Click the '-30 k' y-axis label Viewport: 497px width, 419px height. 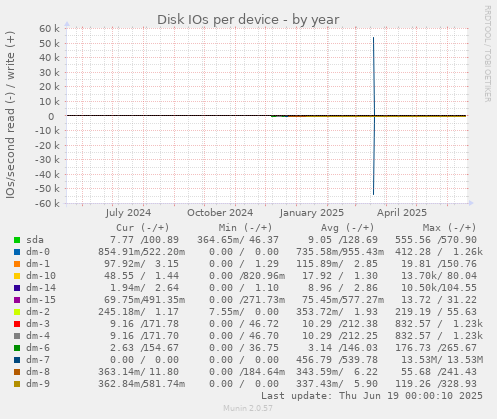[47, 160]
